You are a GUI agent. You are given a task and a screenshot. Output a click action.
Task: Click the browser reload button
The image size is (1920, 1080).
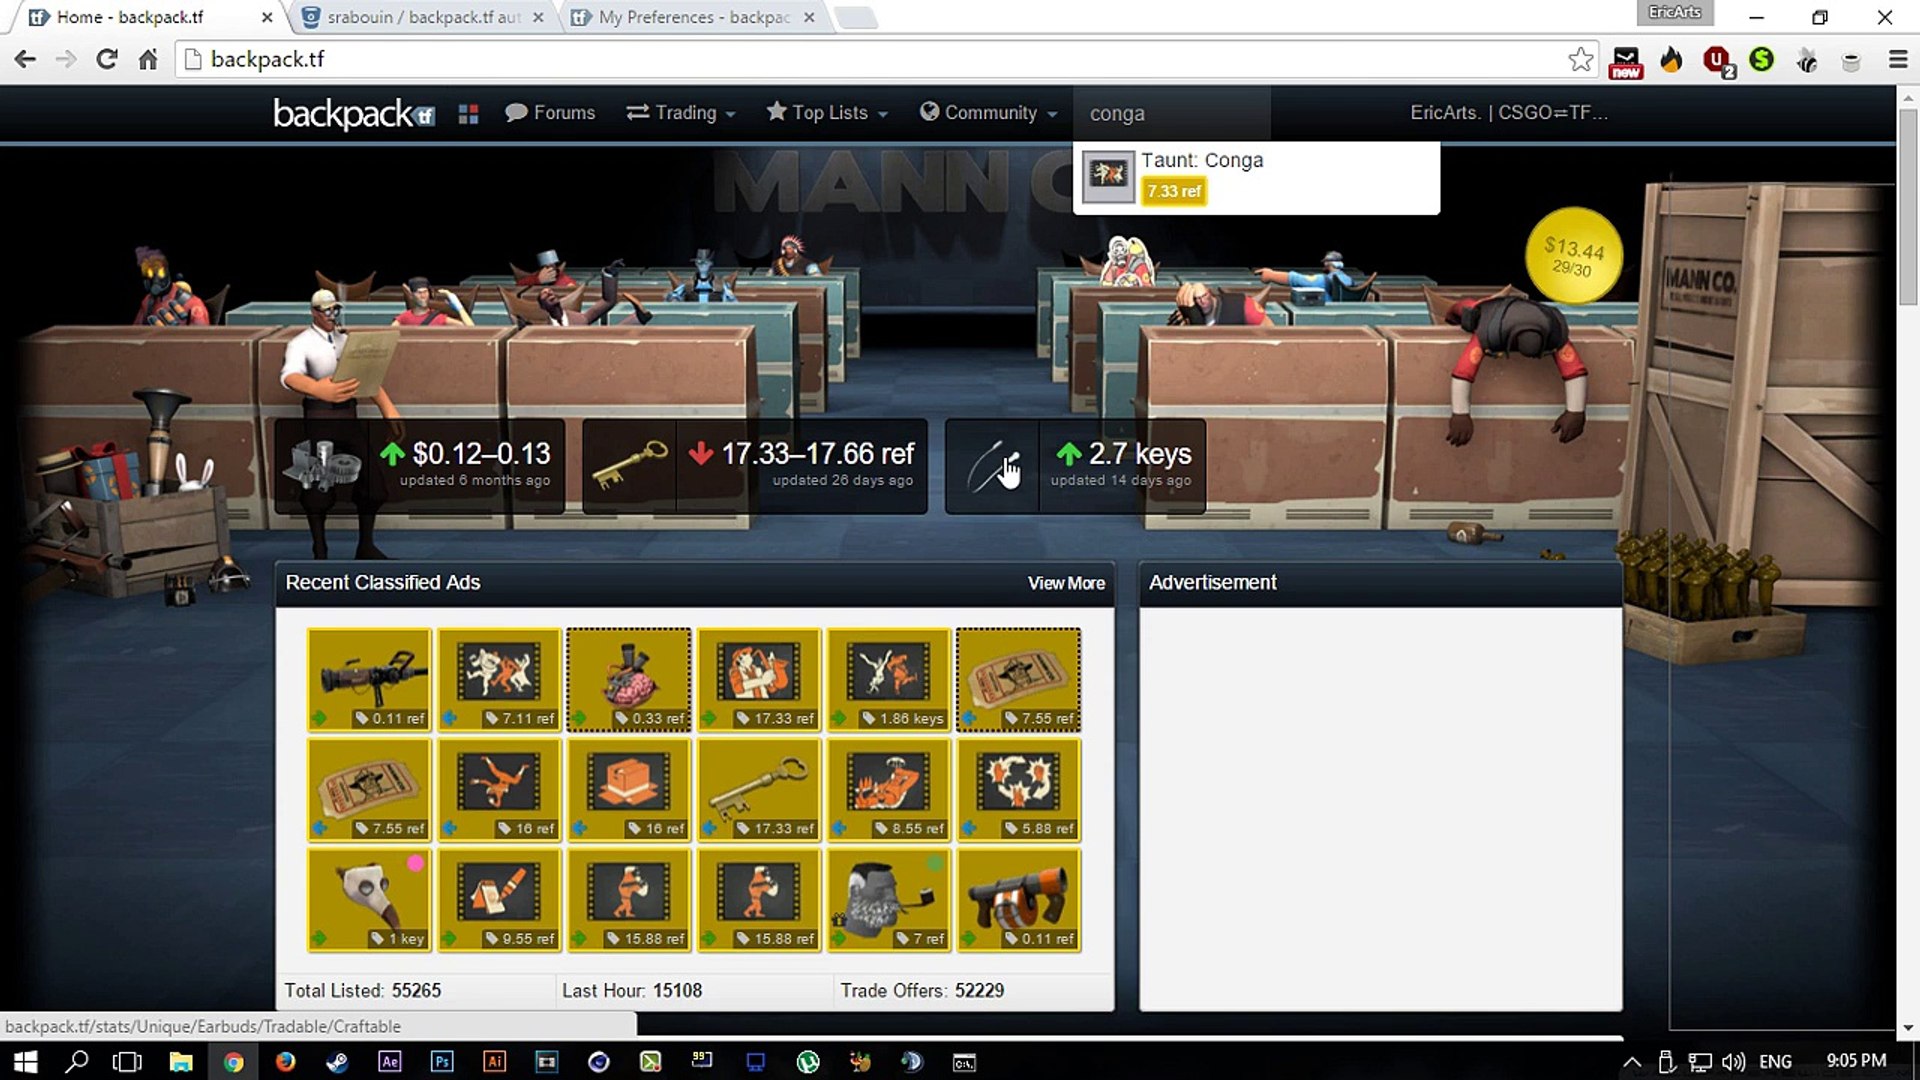point(106,60)
